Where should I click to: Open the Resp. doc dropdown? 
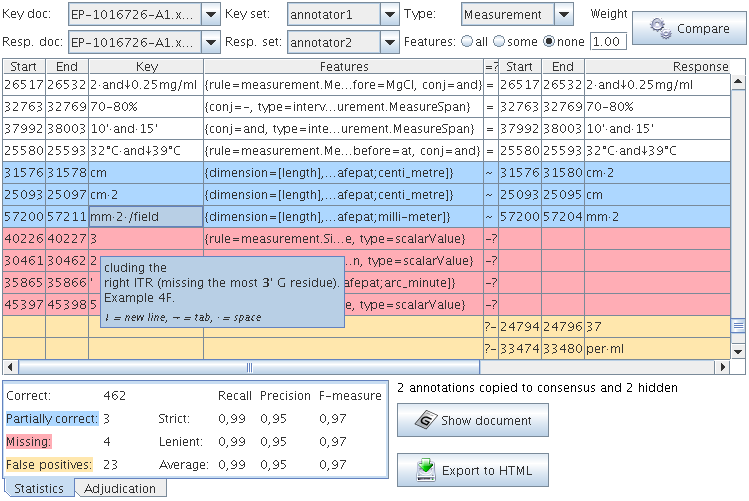coord(210,42)
